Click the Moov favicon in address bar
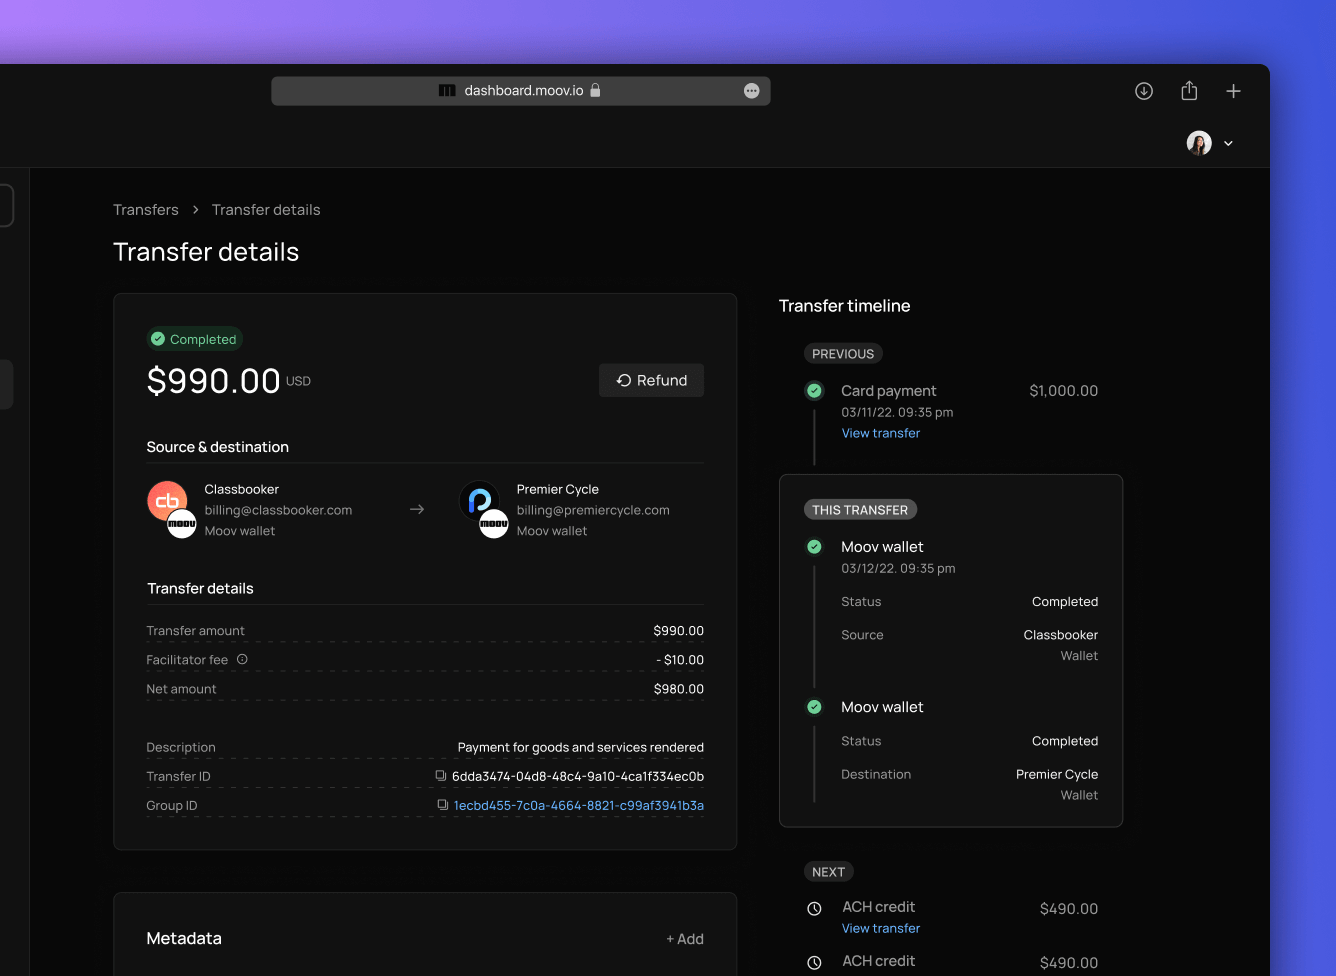This screenshot has height=976, width=1336. click(447, 91)
